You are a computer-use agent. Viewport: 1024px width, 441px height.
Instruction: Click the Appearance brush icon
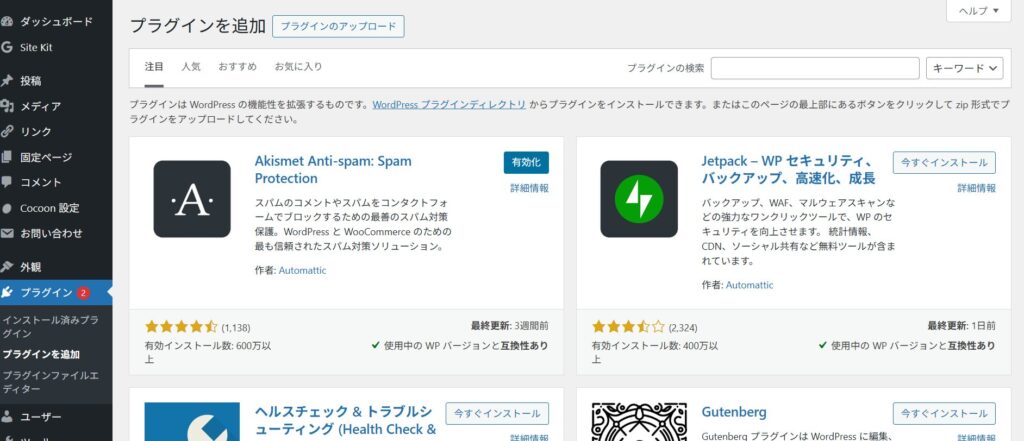point(7,267)
